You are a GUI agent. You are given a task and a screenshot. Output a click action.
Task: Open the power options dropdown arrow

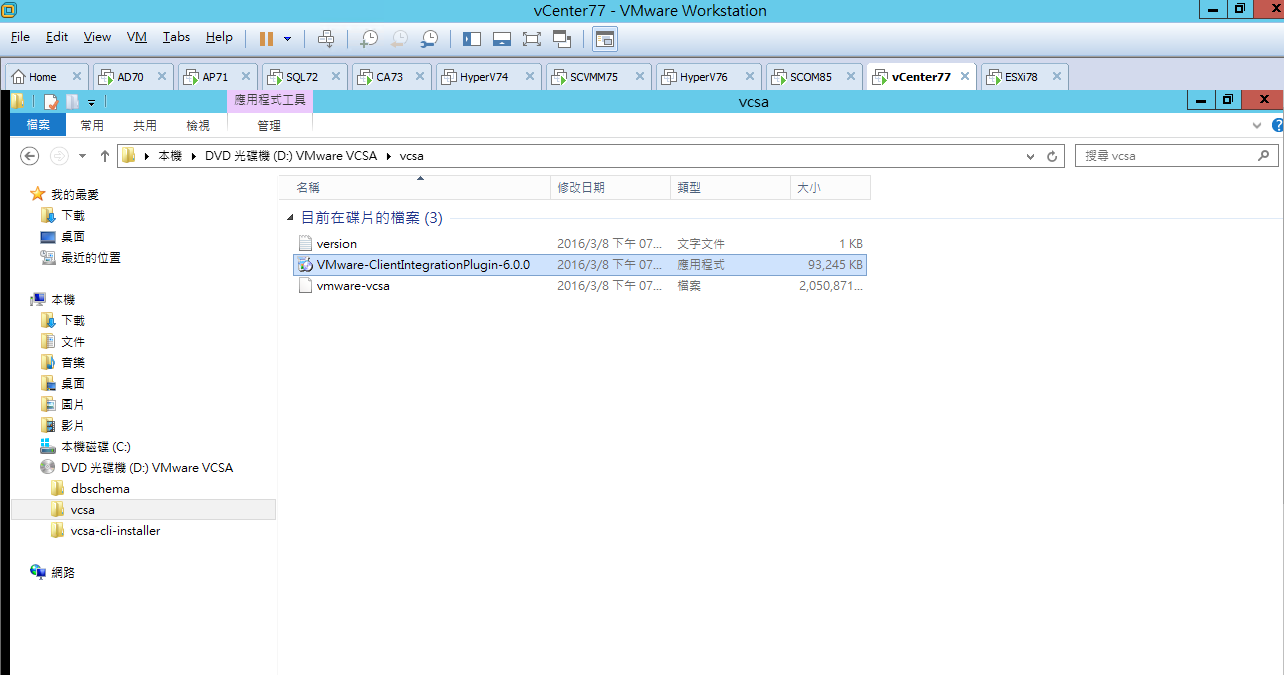288,39
